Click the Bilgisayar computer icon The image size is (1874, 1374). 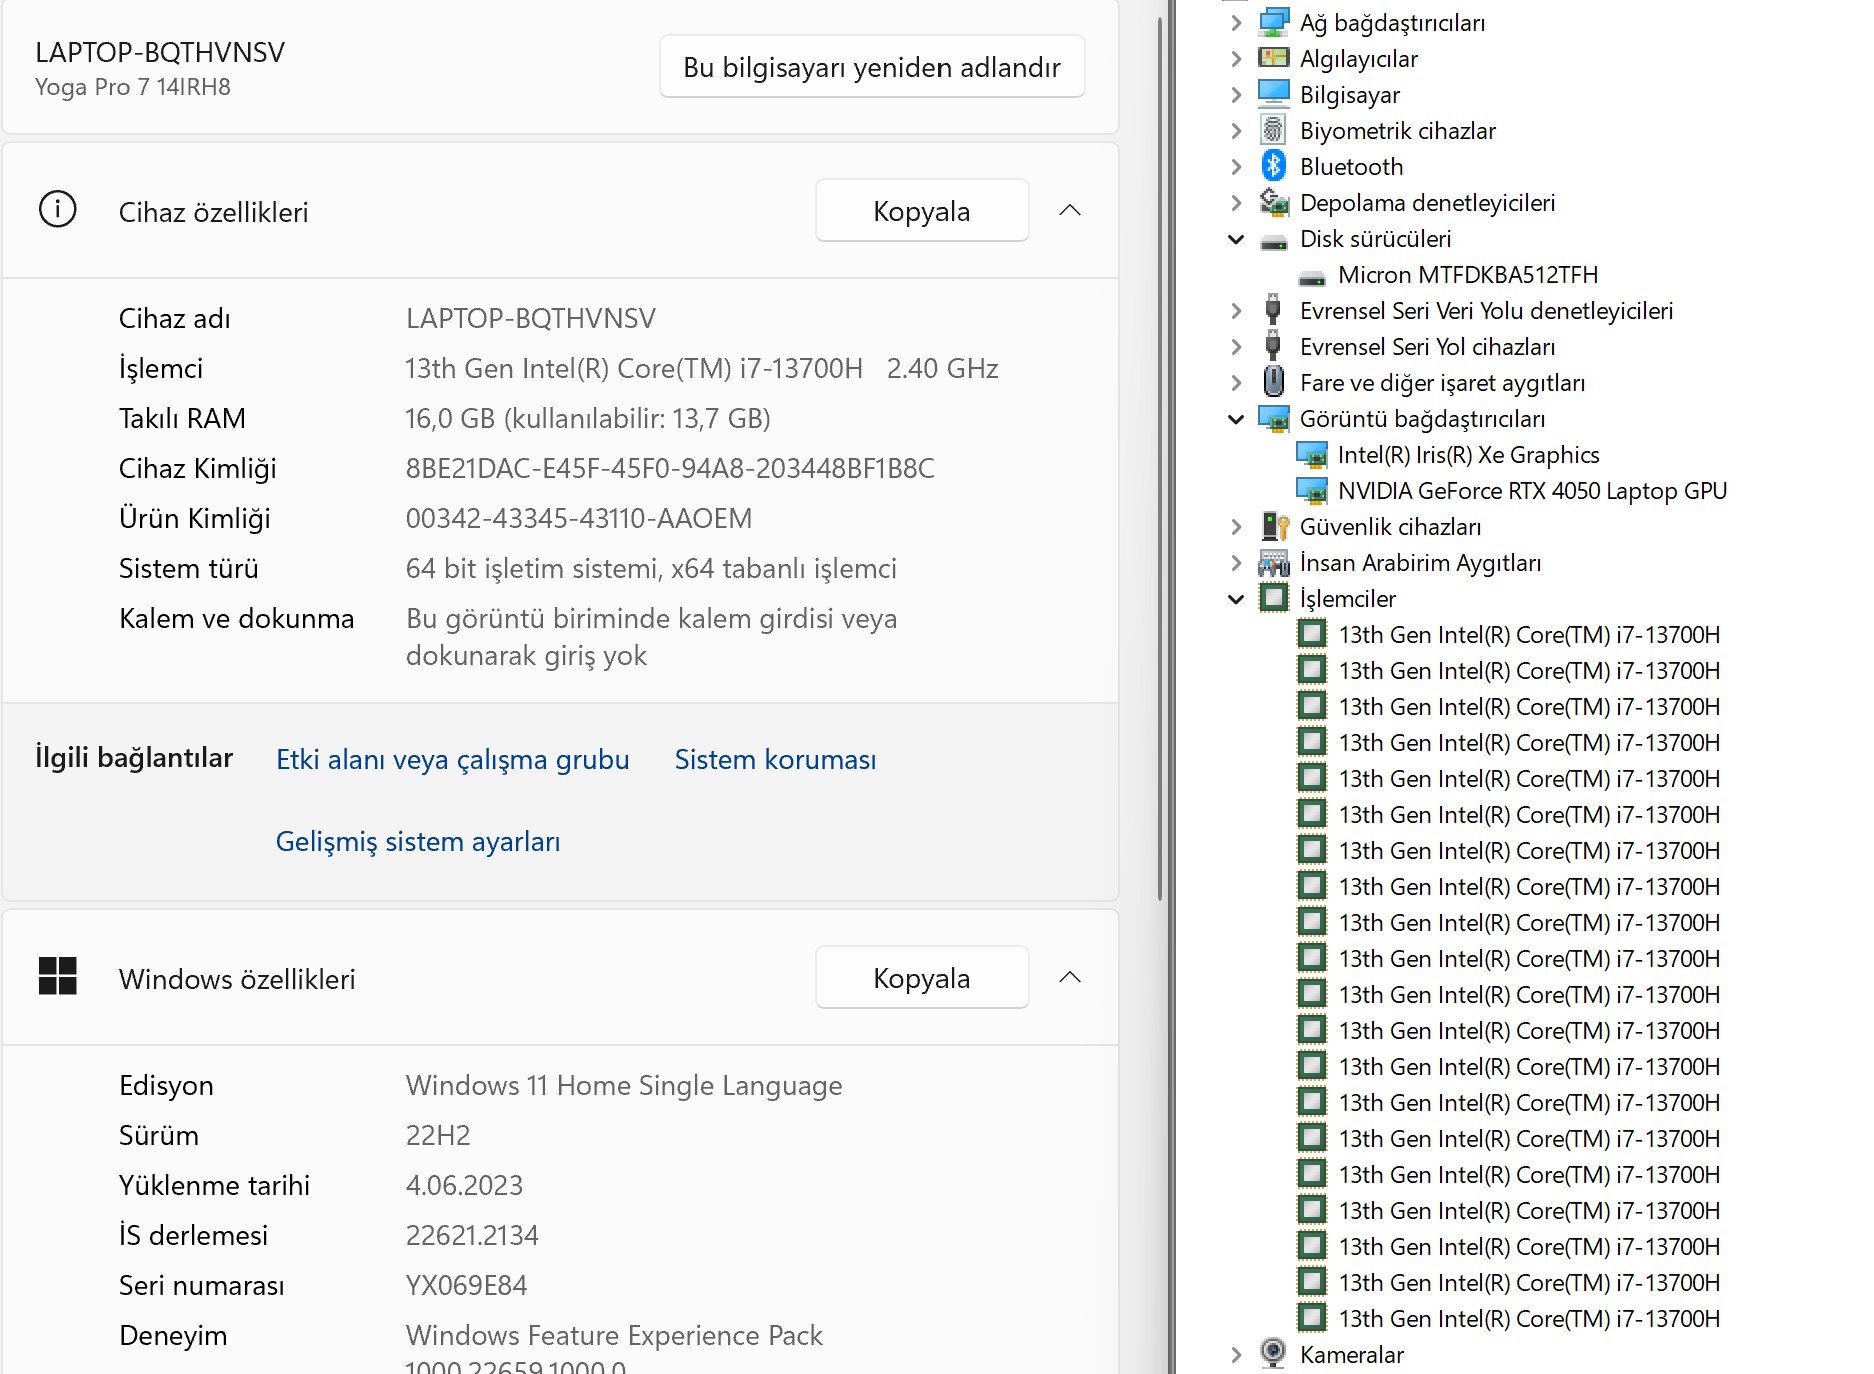[x=1273, y=94]
